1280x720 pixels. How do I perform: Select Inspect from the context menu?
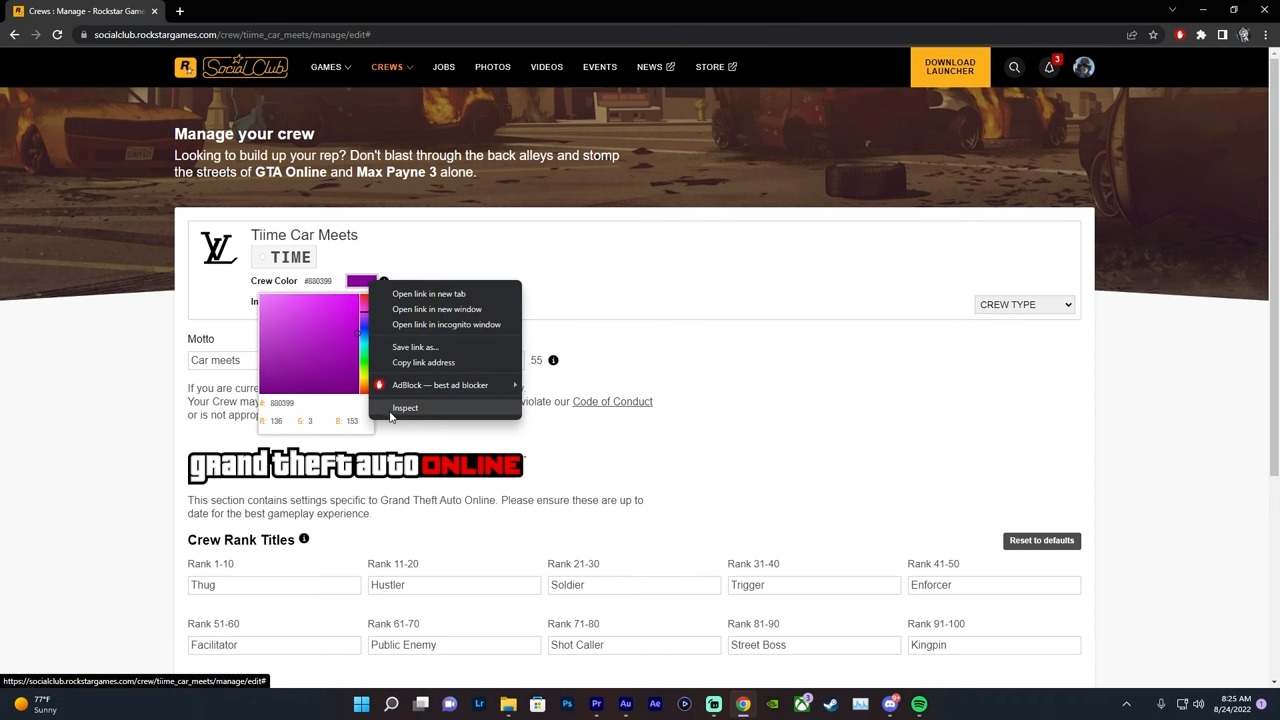[x=445, y=408]
